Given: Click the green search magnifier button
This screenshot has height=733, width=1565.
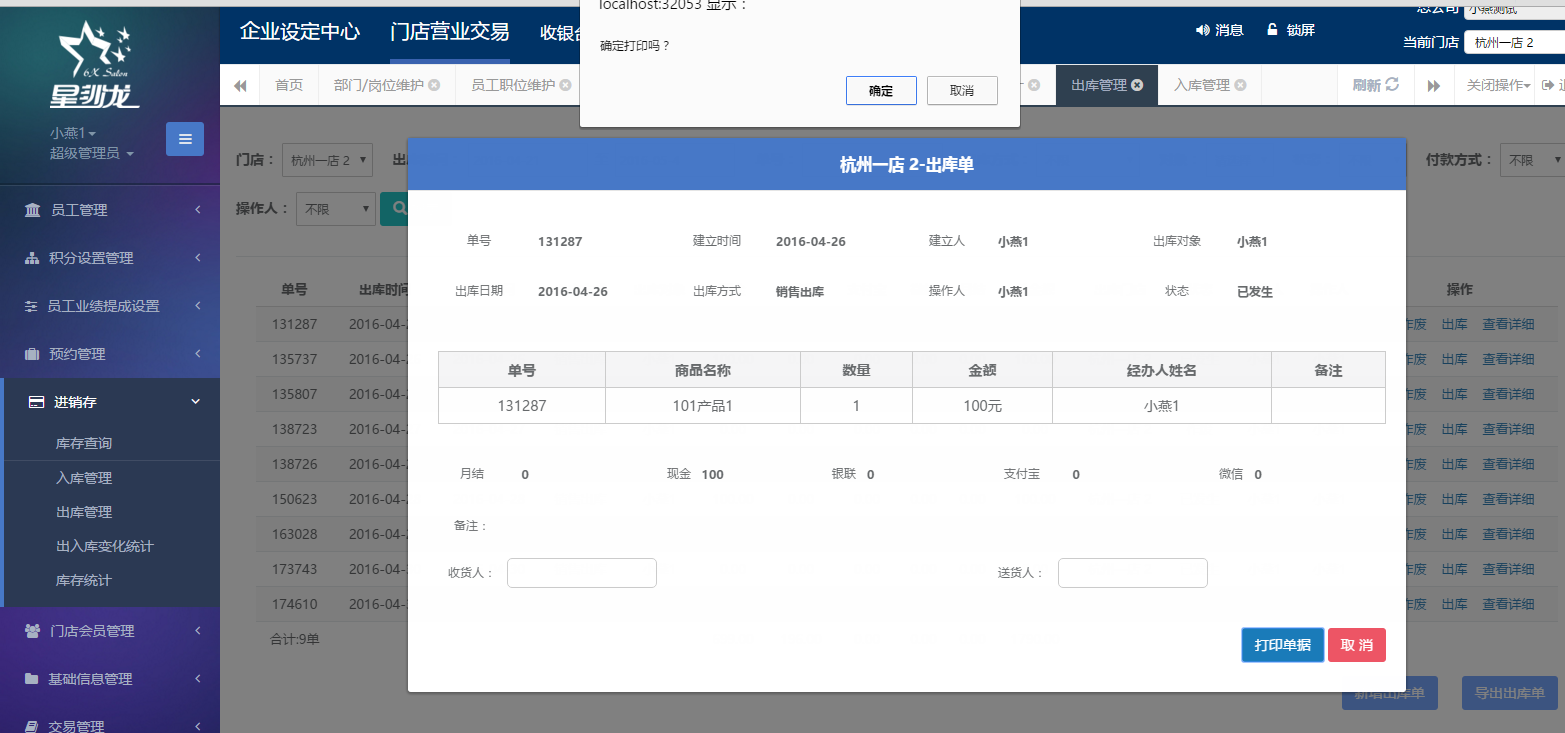Looking at the screenshot, I should coord(397,209).
